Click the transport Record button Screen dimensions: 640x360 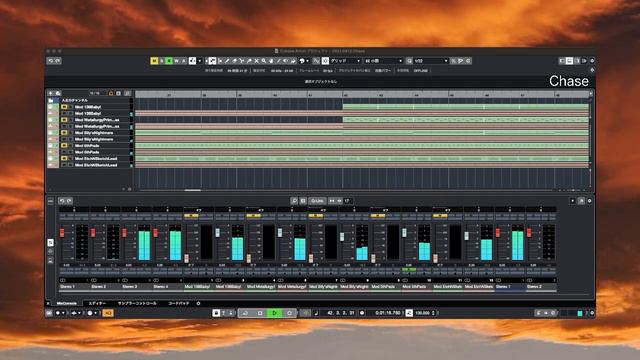coord(289,313)
